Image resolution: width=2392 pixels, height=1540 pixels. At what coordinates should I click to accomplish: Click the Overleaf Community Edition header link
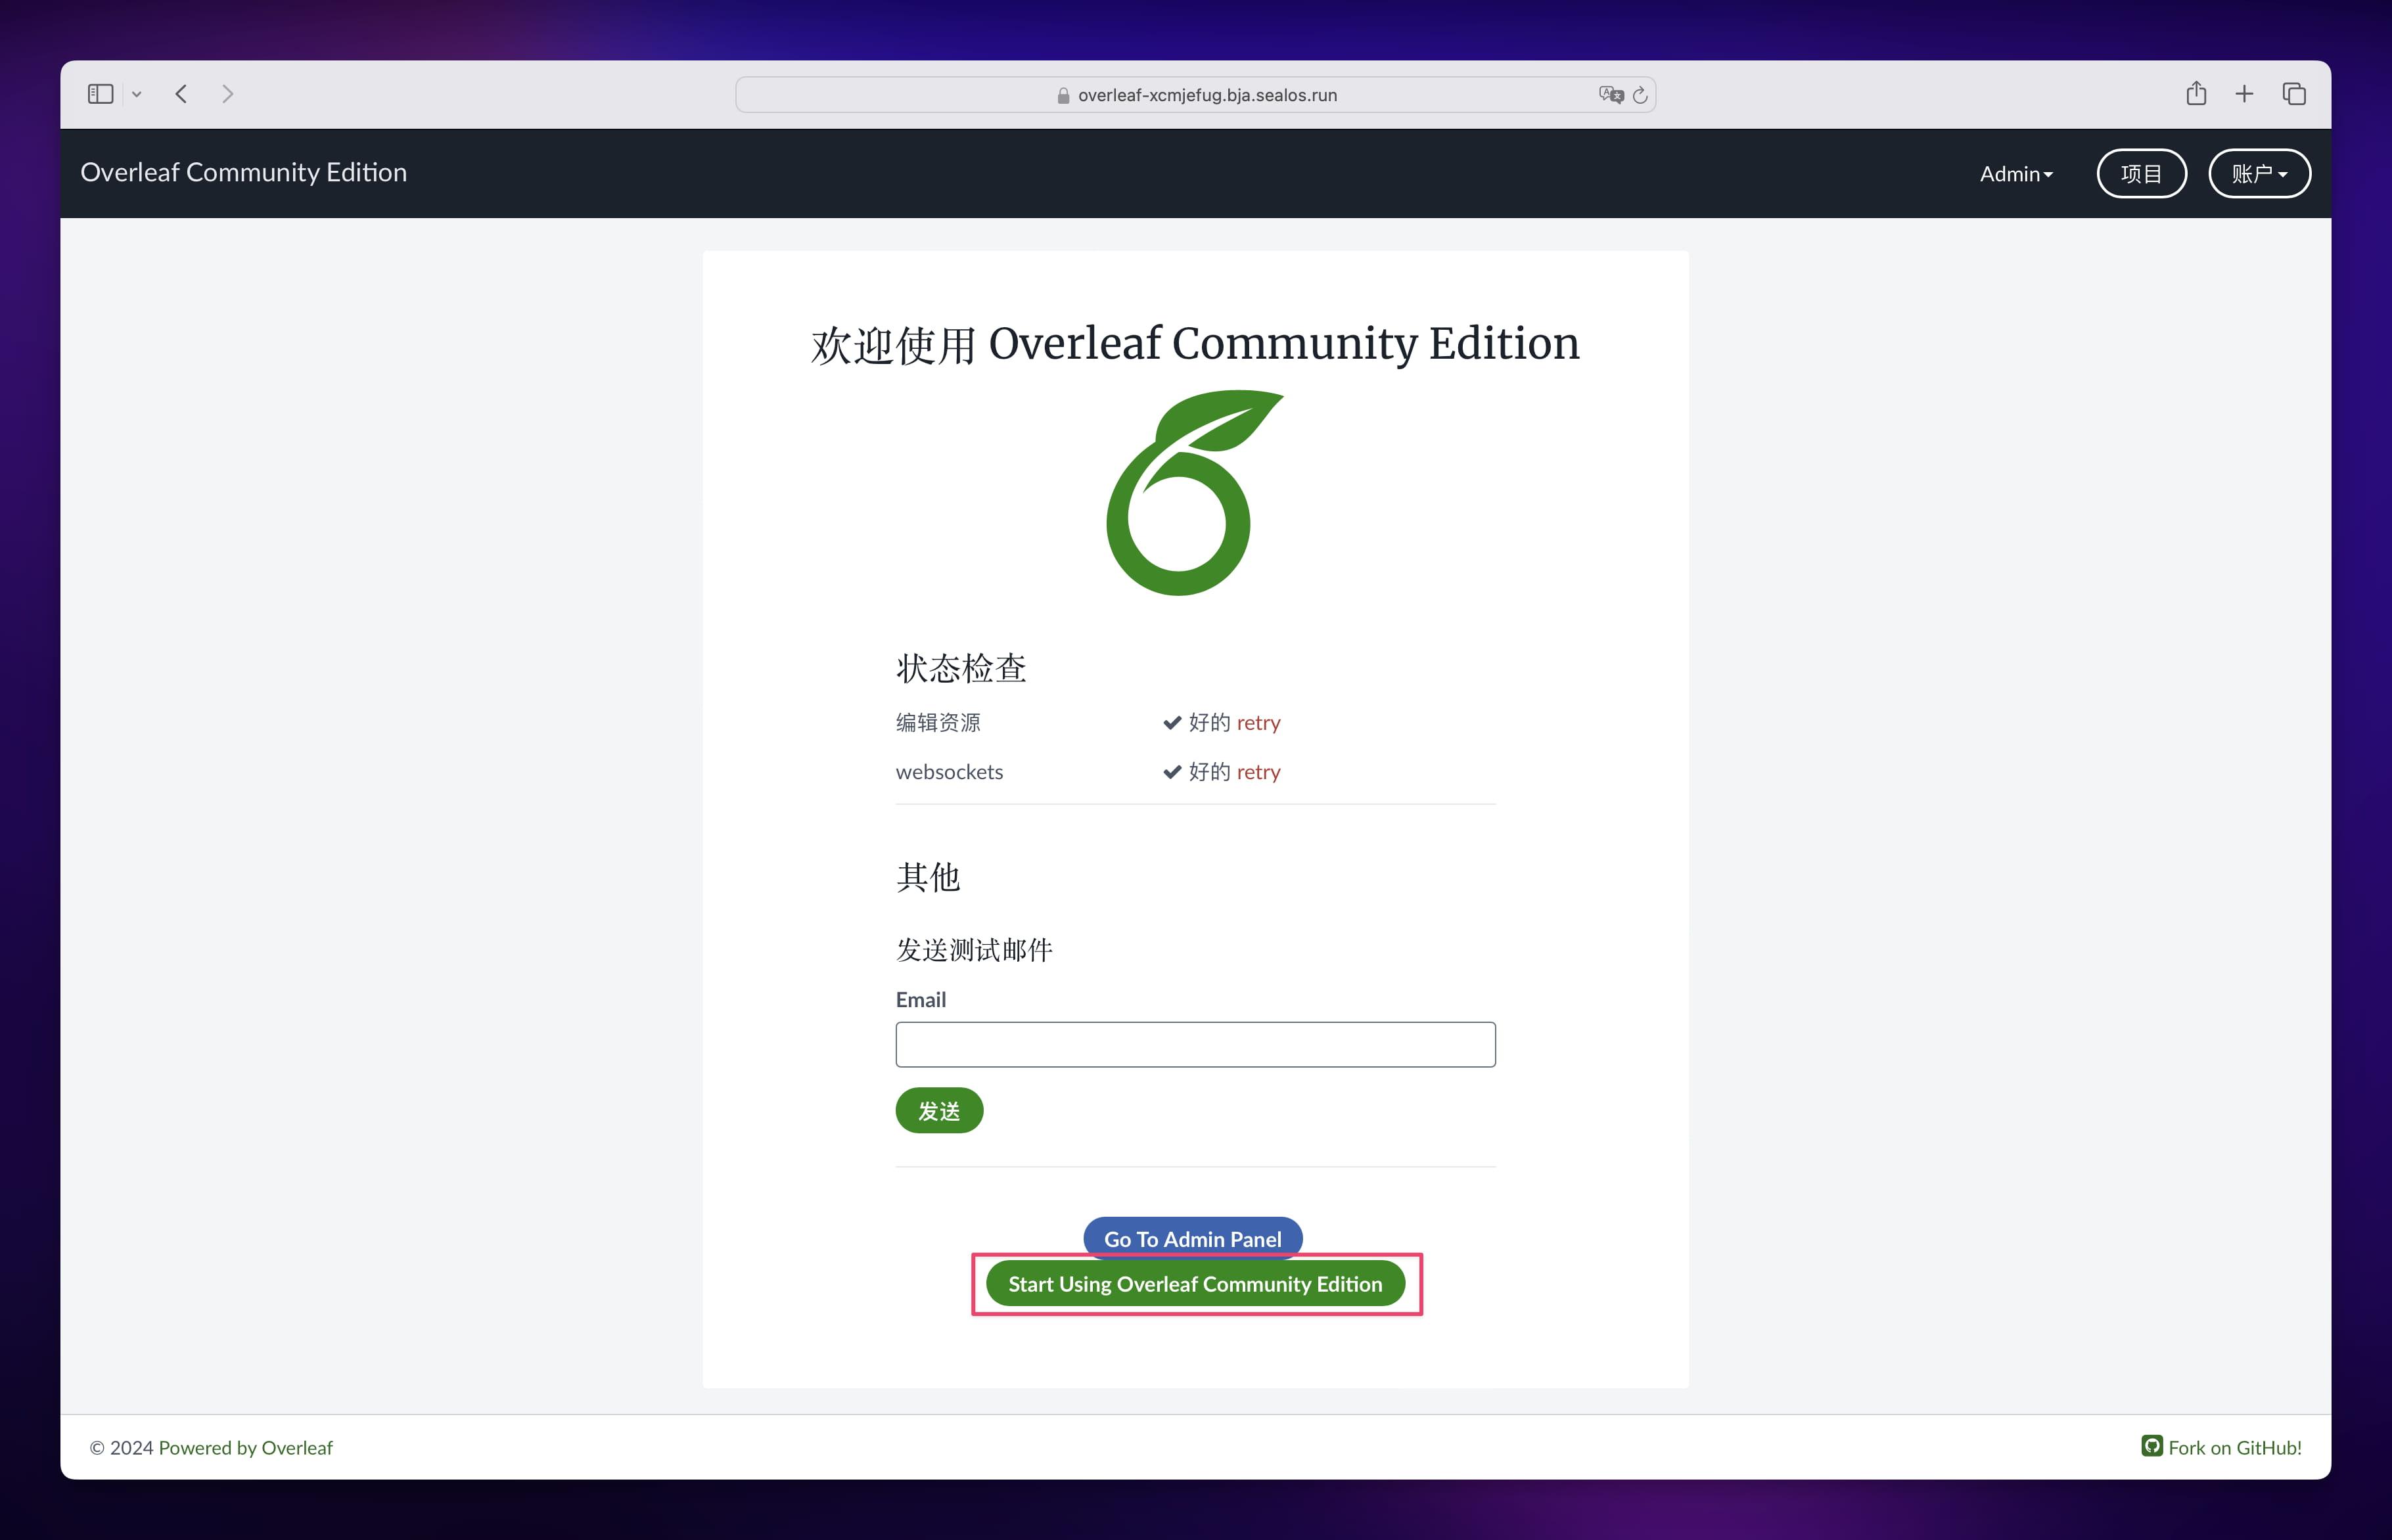[x=244, y=172]
